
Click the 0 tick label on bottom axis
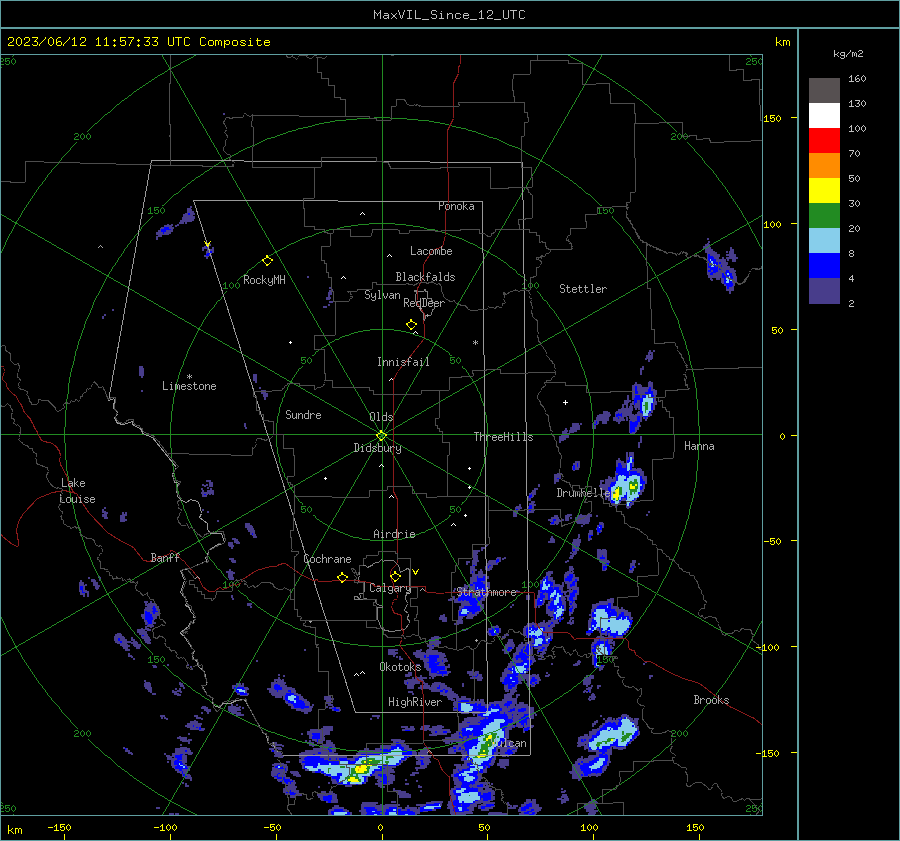pyautogui.click(x=381, y=827)
